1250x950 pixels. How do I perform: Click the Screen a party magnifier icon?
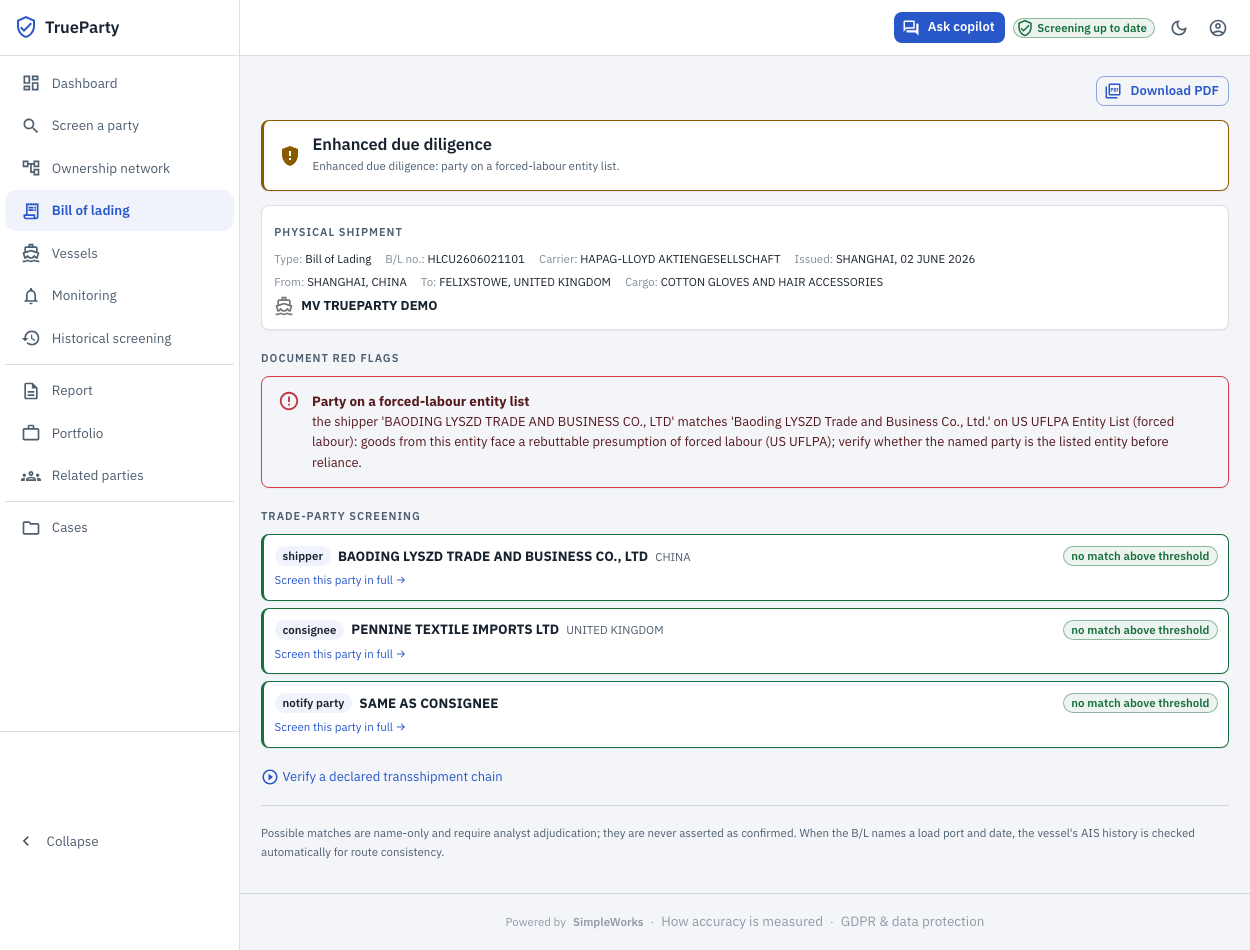pos(31,125)
